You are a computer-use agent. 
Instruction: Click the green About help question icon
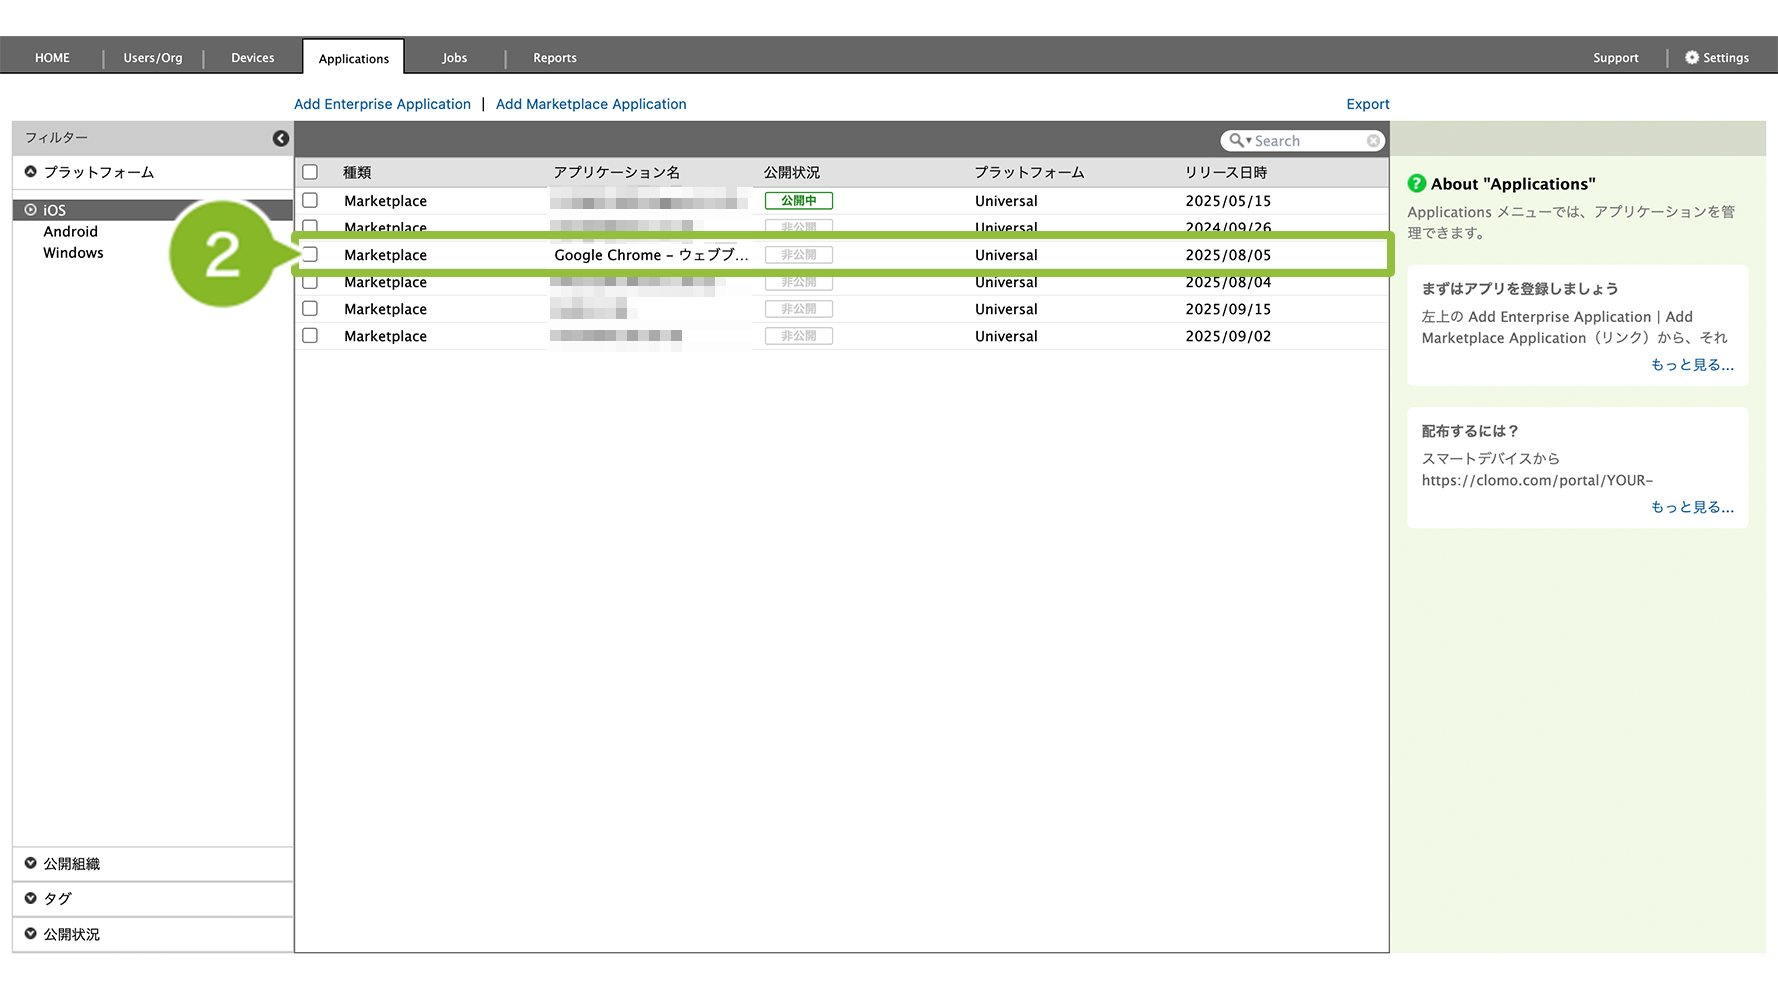[x=1416, y=184]
